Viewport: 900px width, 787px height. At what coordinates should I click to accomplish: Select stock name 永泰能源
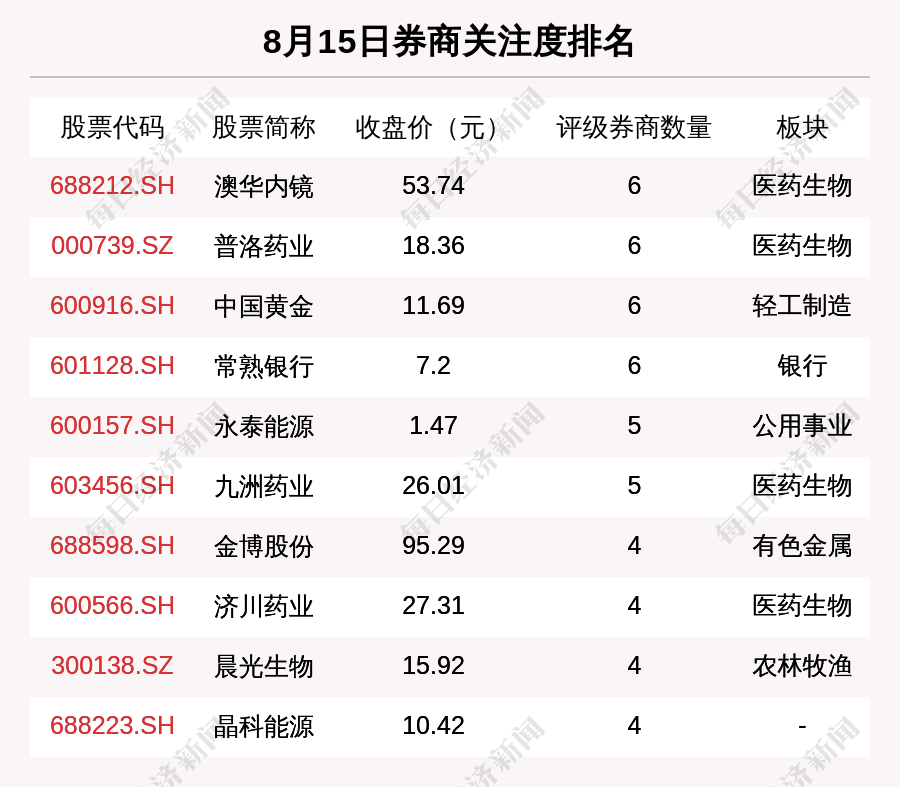tap(263, 427)
